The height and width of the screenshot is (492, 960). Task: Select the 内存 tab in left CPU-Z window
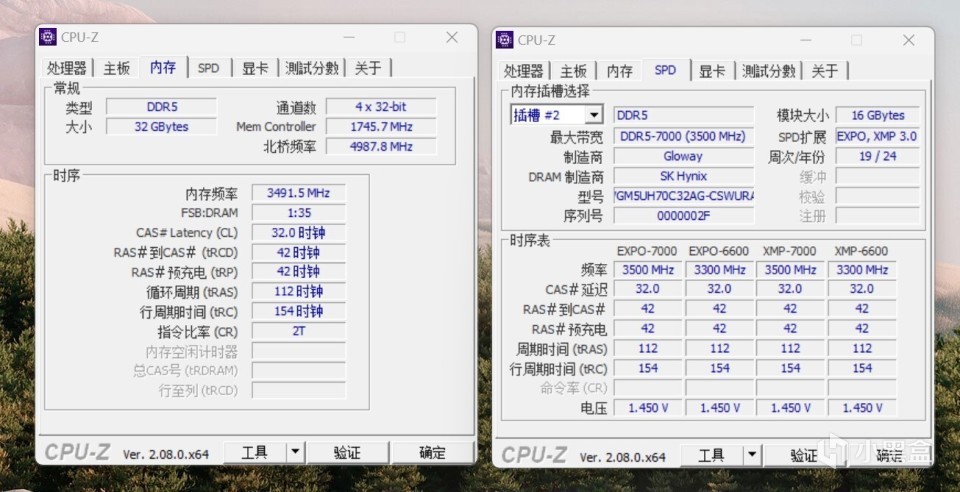point(163,67)
